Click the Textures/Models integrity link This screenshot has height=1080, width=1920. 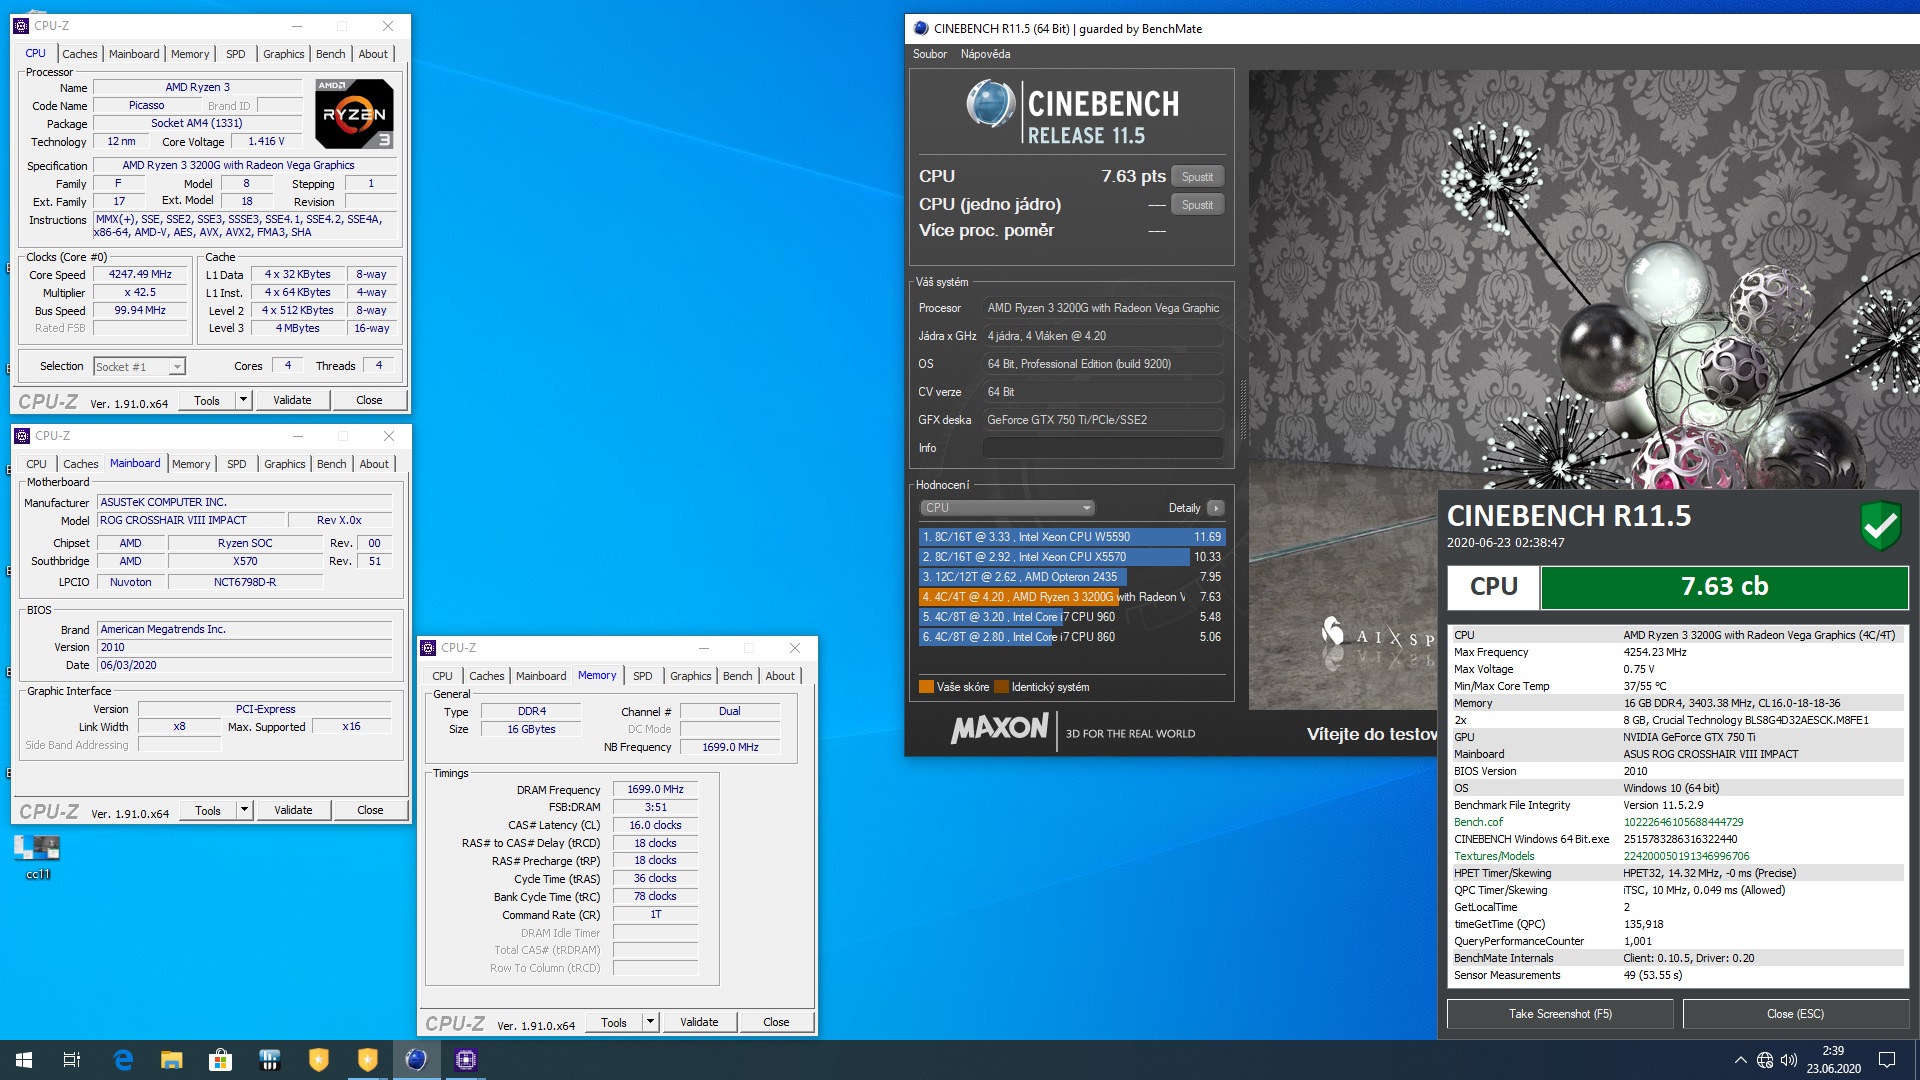point(1494,856)
